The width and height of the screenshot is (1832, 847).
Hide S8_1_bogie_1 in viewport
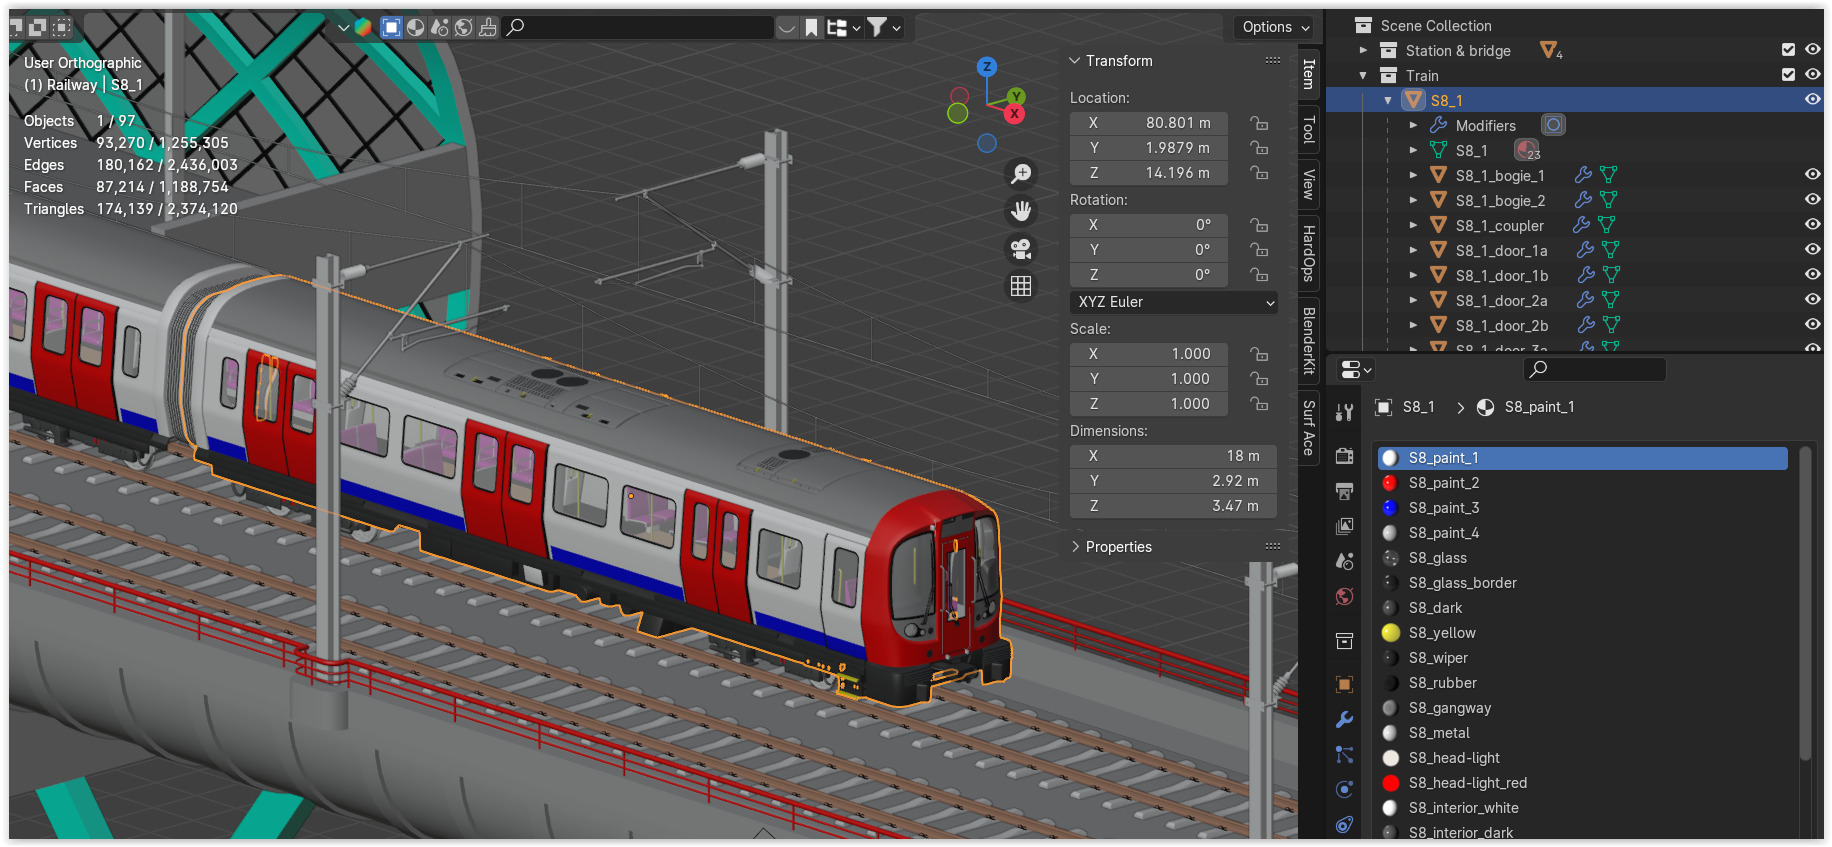coord(1812,175)
